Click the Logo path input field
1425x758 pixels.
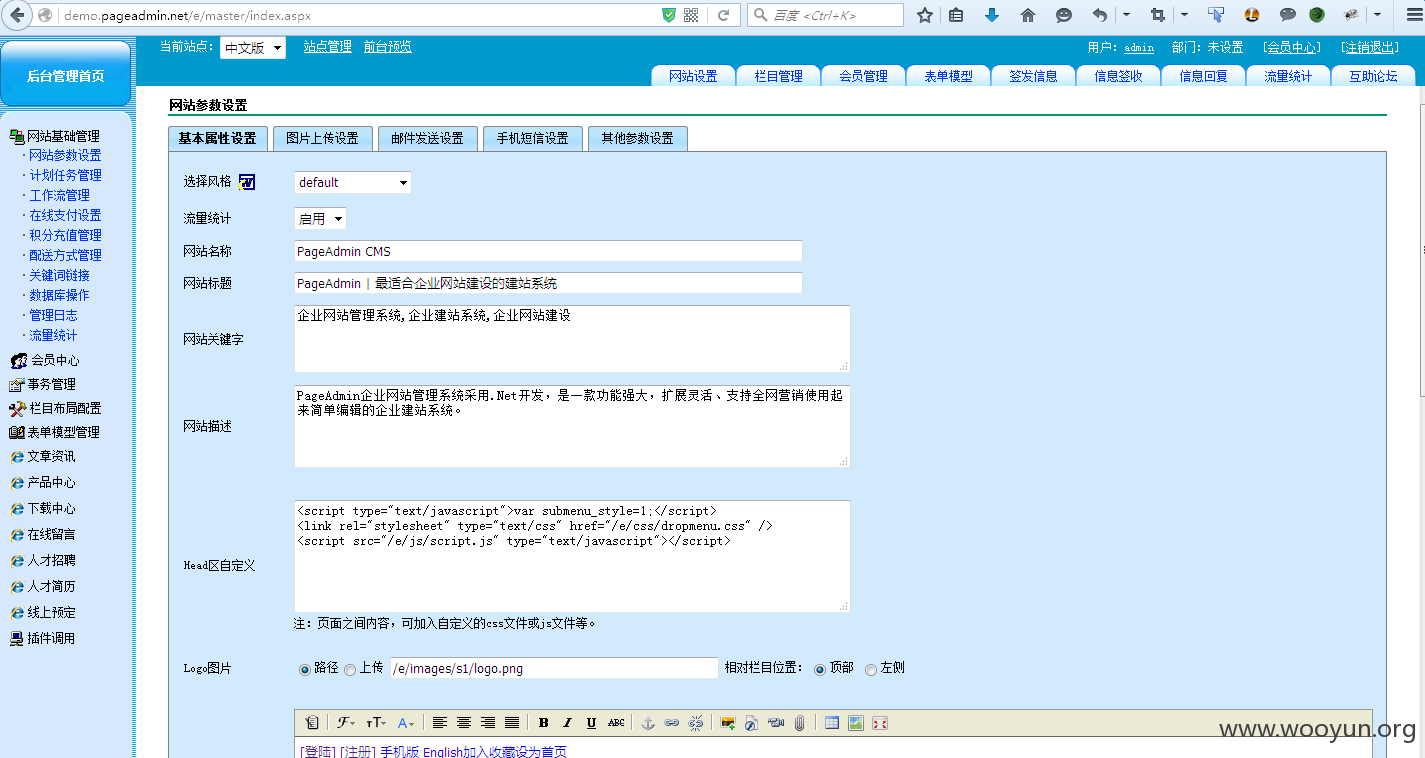point(554,668)
